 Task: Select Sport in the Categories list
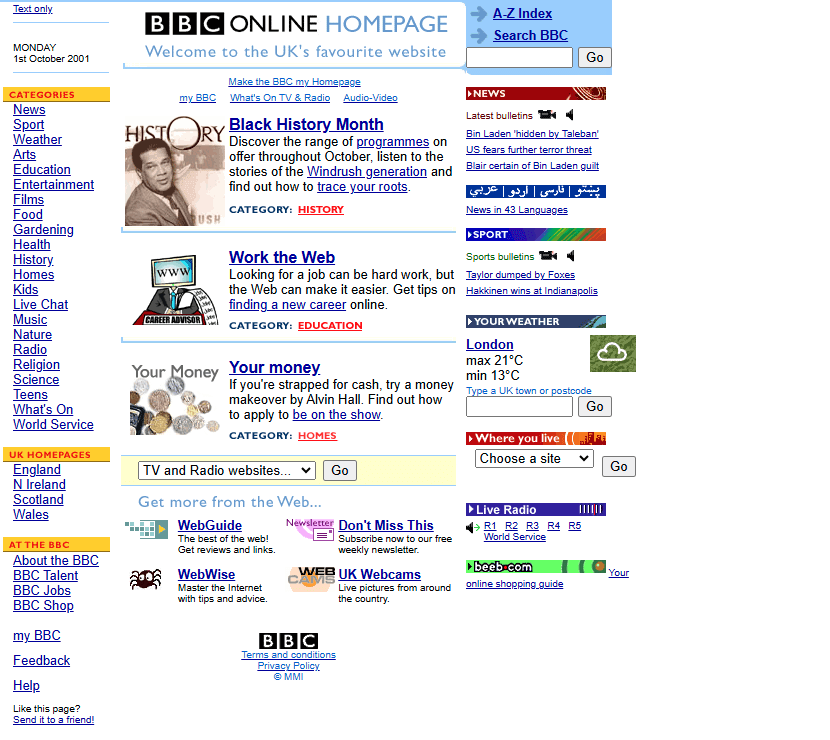click(x=29, y=125)
